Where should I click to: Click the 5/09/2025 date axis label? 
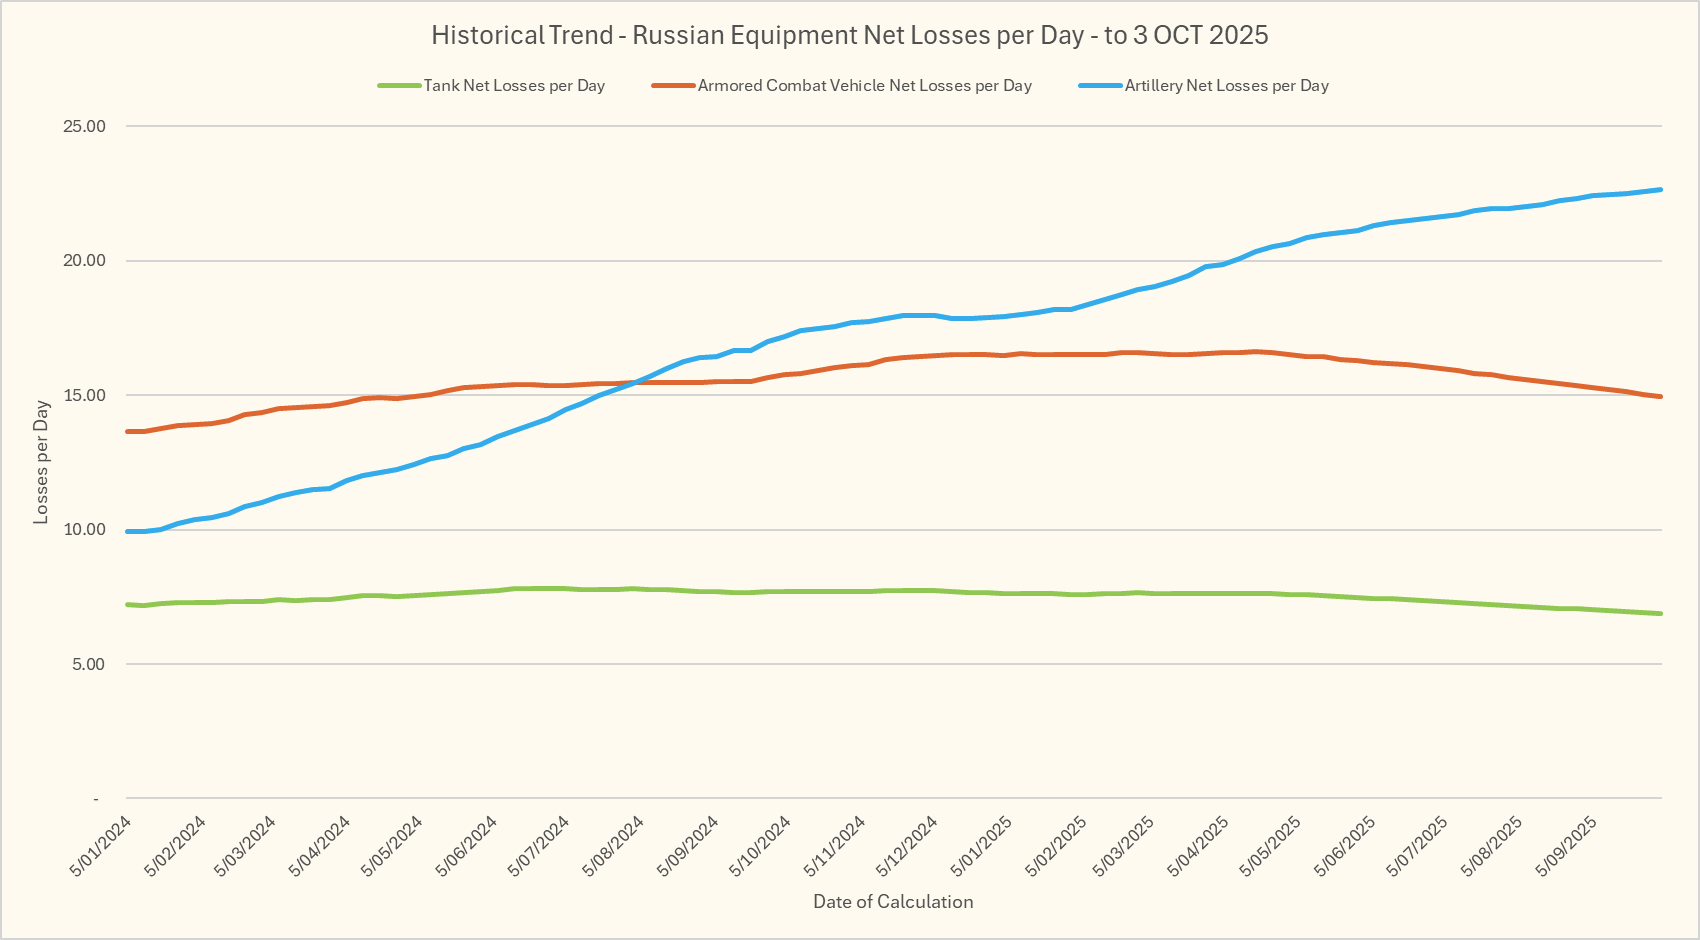[x=1567, y=846]
